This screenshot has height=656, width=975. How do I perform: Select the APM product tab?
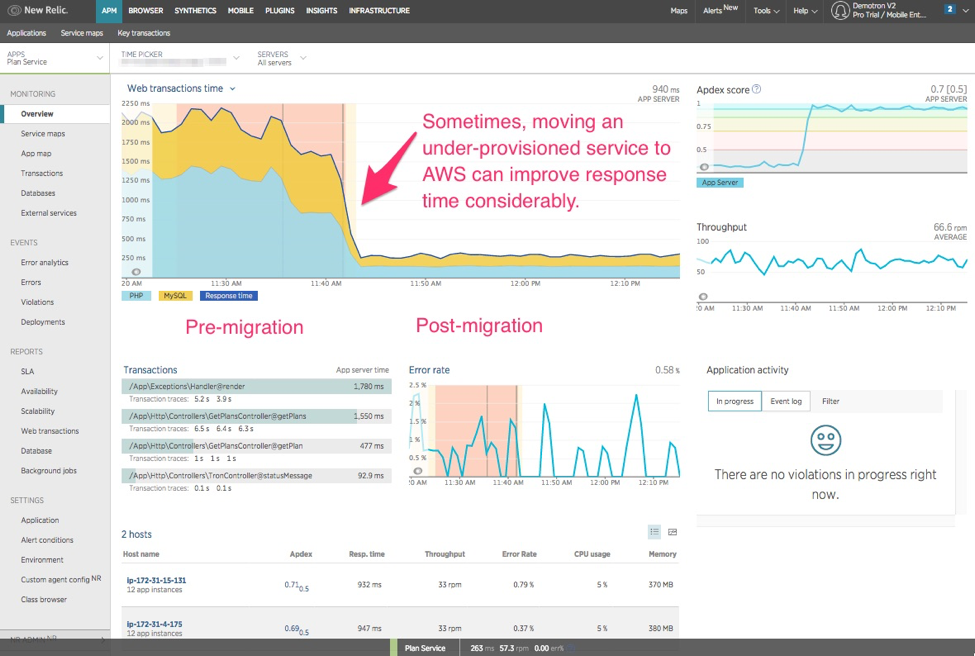click(109, 11)
